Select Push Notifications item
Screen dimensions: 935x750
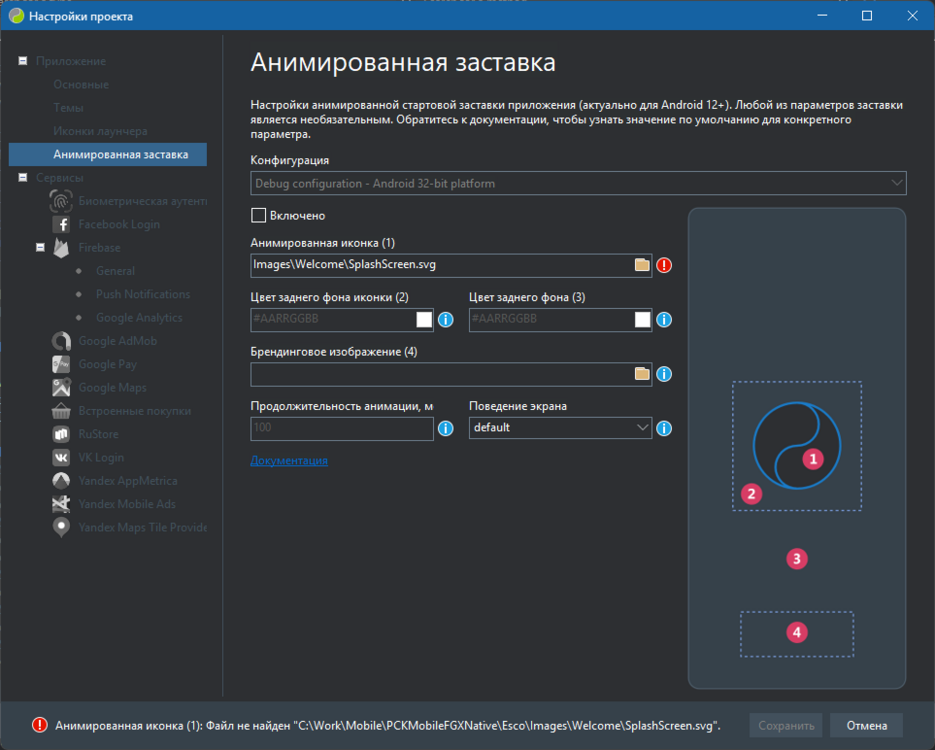[143, 294]
